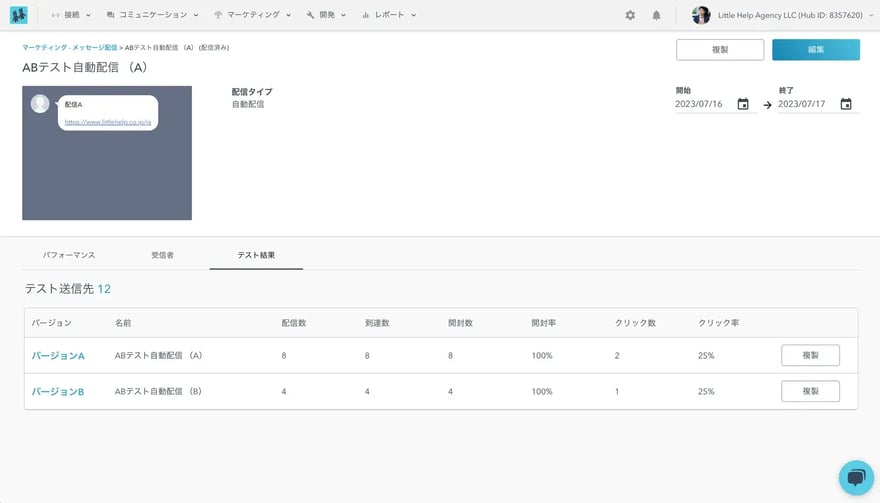Open calendar picker for end date
The height and width of the screenshot is (503, 880).
(x=846, y=104)
